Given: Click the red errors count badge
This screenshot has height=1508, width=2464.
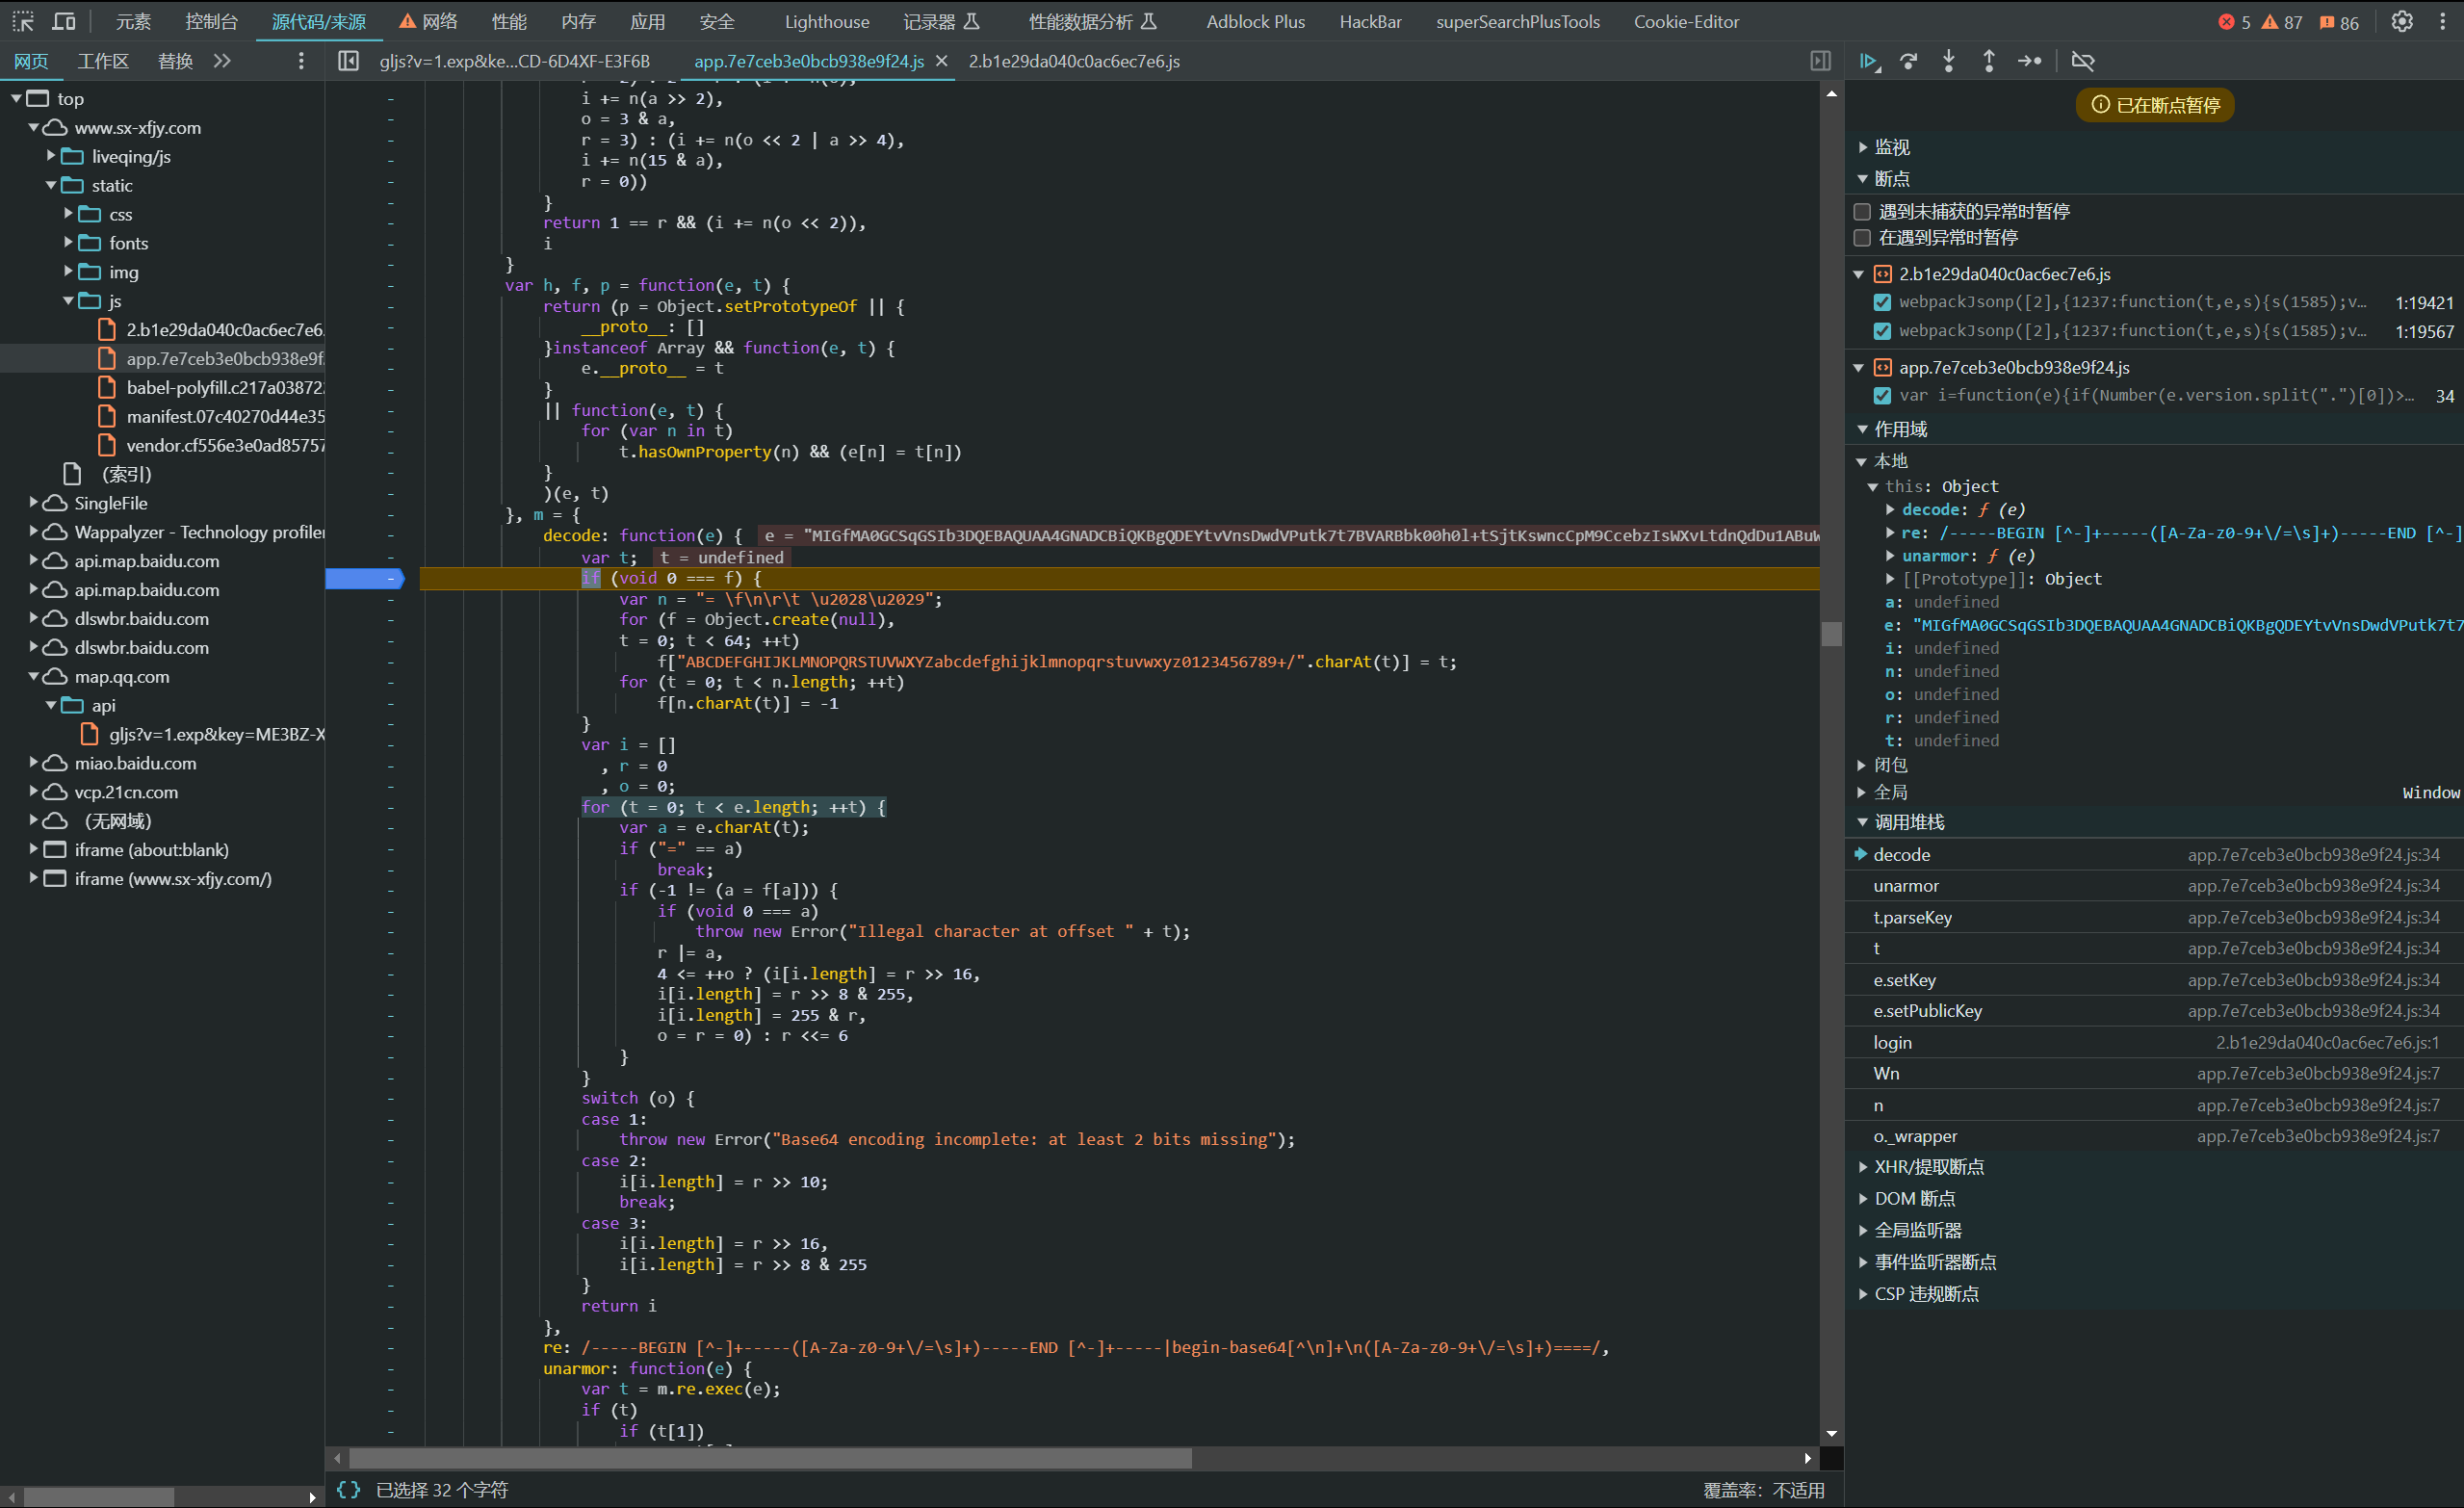Looking at the screenshot, I should [x=2233, y=22].
